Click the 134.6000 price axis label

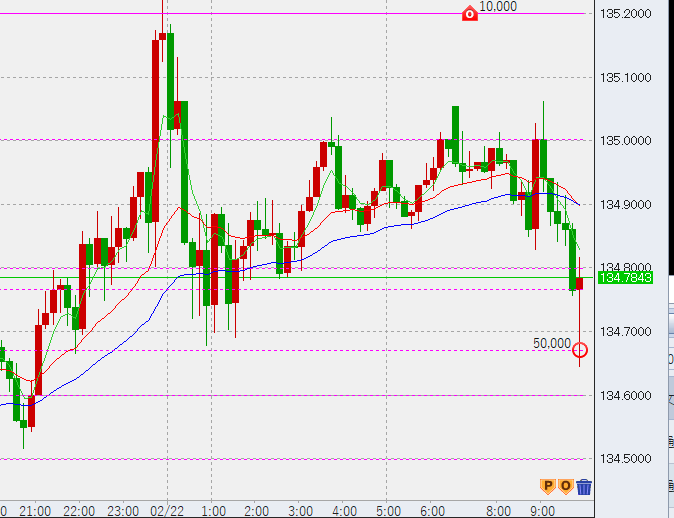click(x=625, y=395)
